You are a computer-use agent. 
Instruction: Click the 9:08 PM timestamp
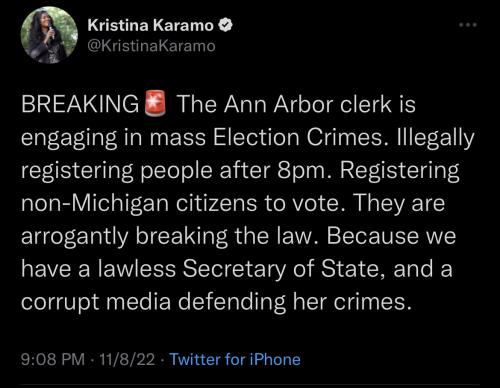click(x=53, y=359)
